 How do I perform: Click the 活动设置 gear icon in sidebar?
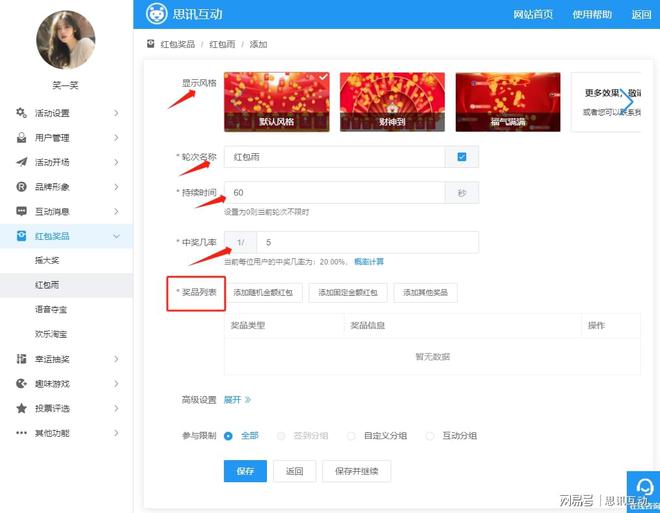pos(22,113)
